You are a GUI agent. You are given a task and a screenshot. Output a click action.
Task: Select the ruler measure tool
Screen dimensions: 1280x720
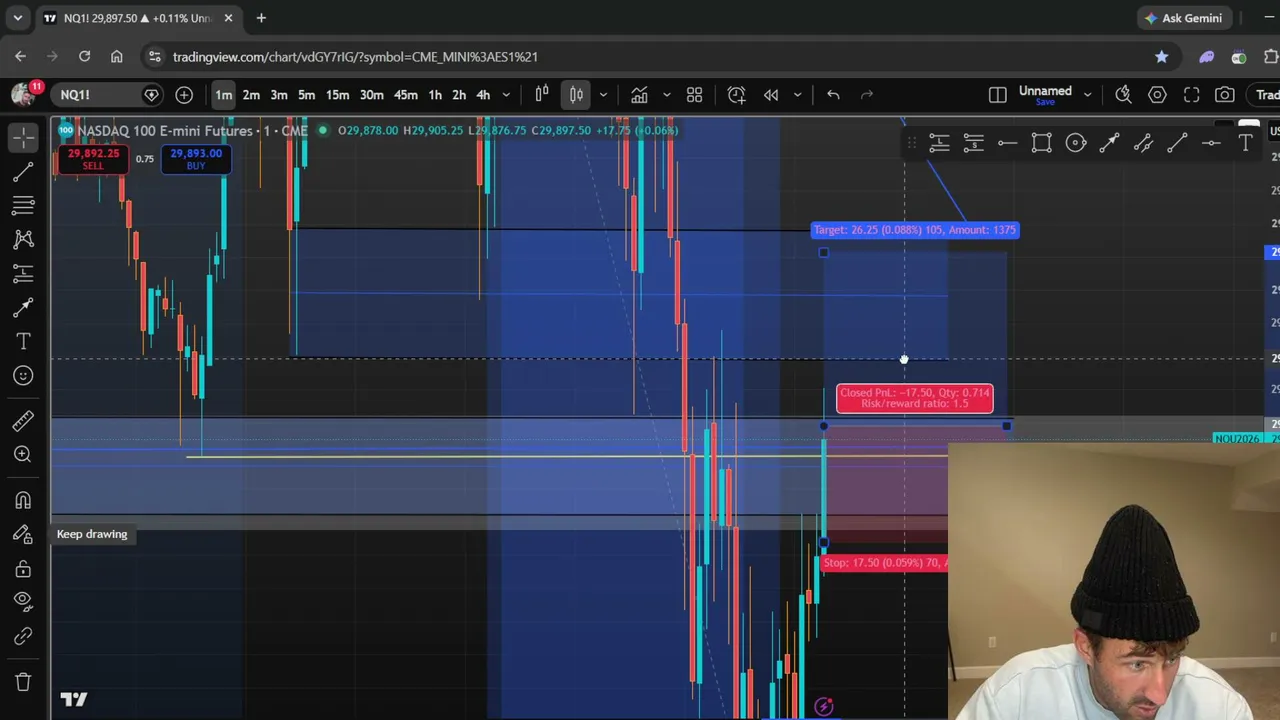(x=23, y=421)
